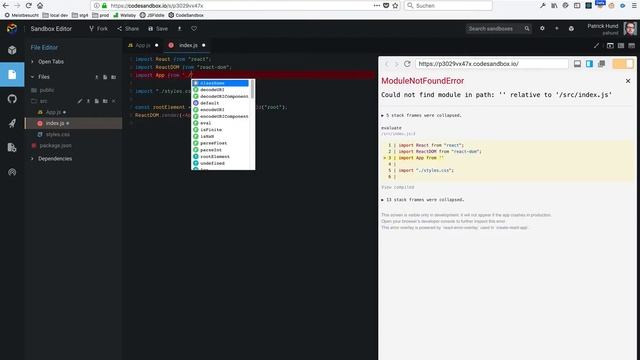Viewport: 640px width, 360px height.
Task: Select encodeURIComponent autocomplete suggestion
Action: (x=220, y=116)
